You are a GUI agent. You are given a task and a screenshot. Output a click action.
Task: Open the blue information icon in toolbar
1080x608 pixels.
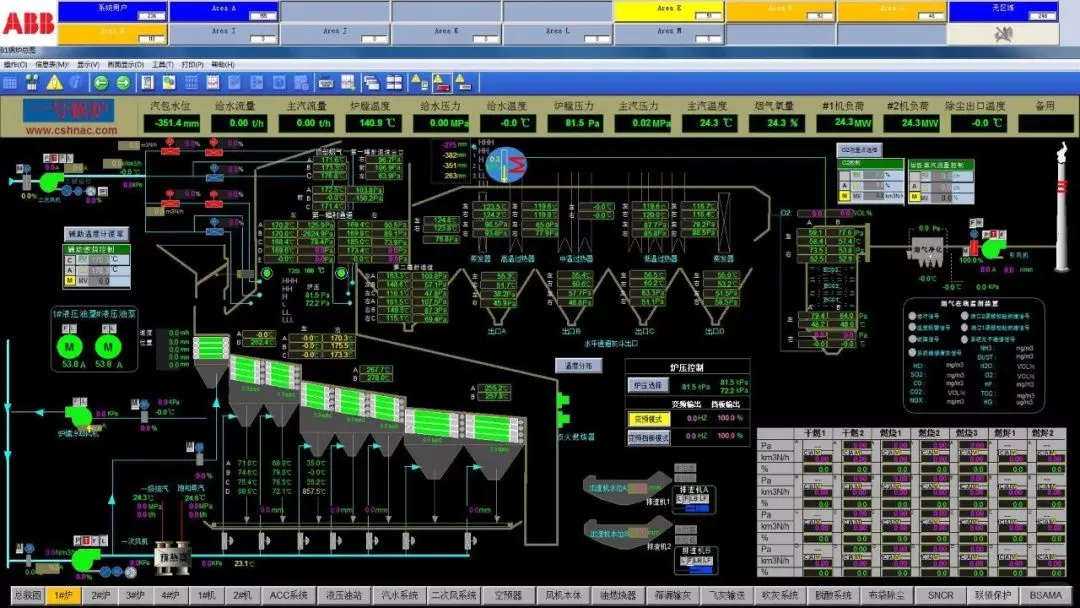(76, 83)
